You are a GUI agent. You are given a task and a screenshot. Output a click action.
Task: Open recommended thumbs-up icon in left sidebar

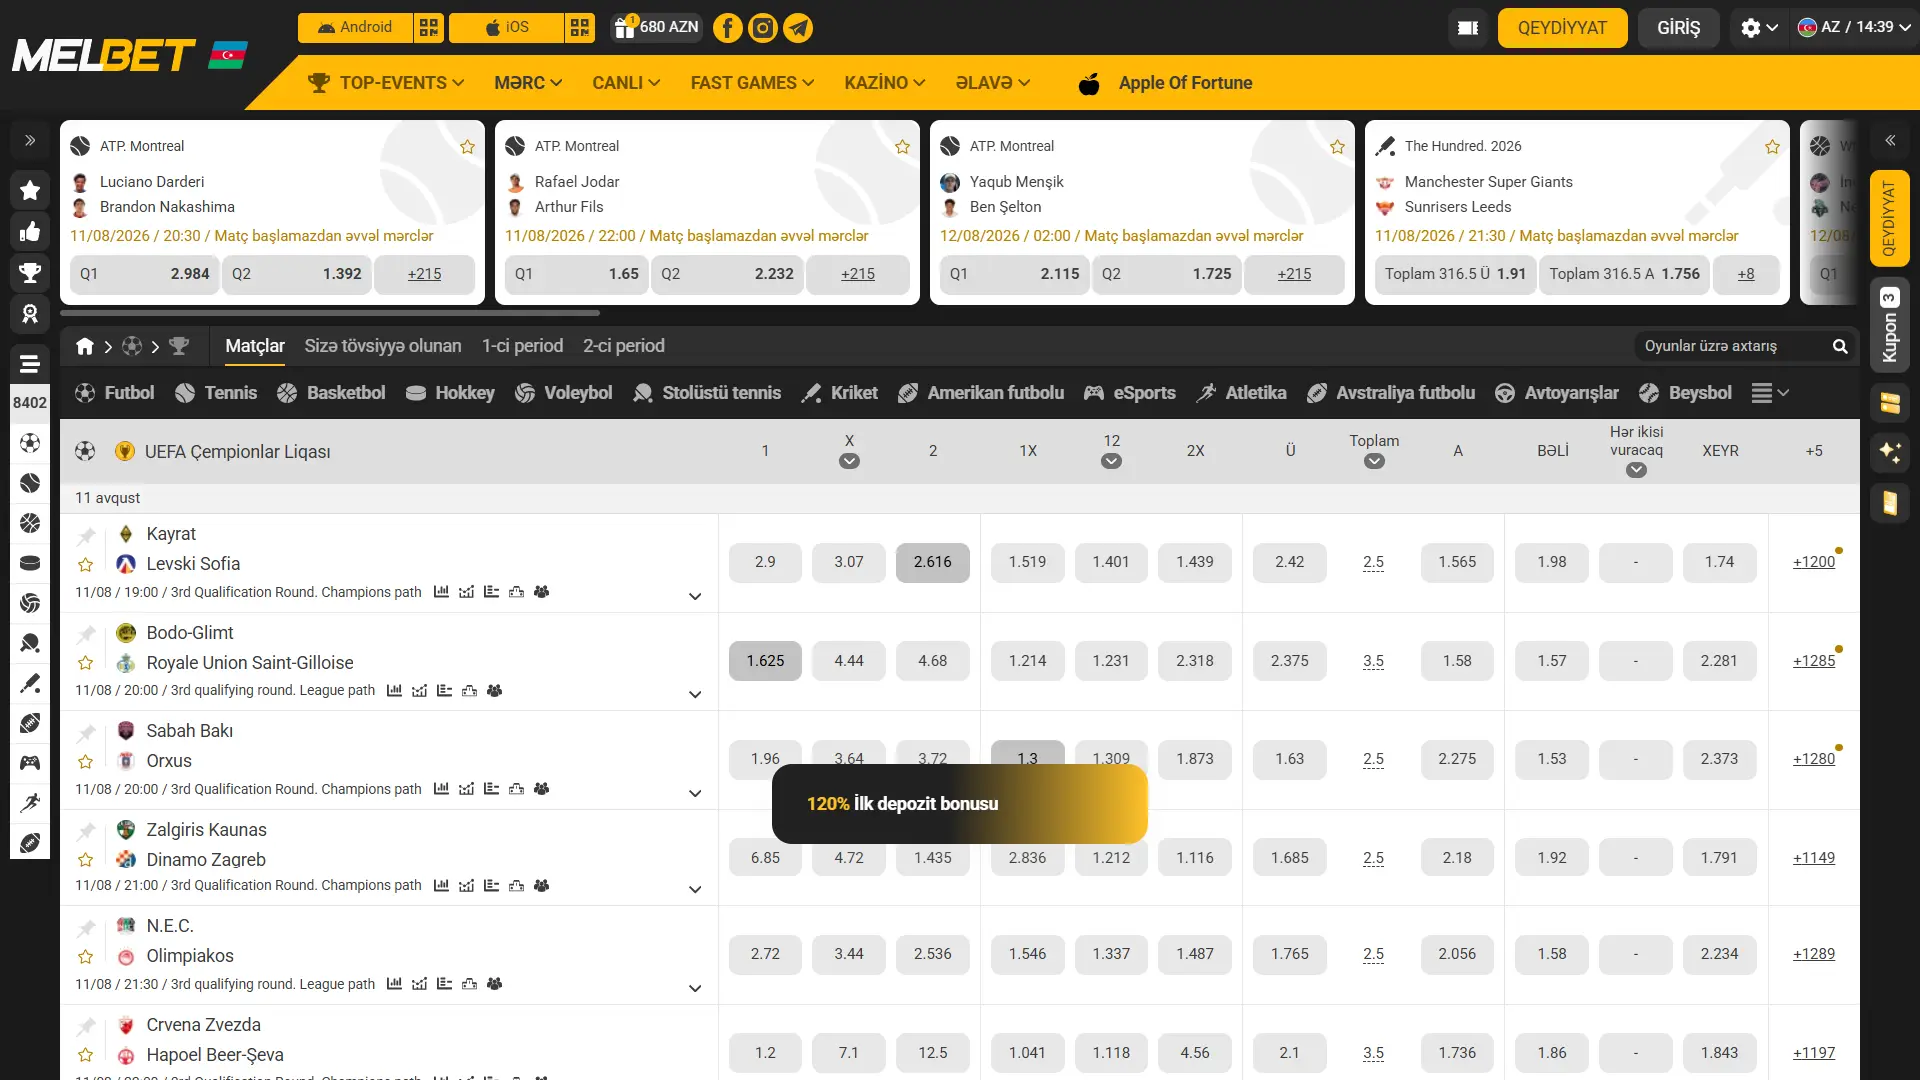click(x=30, y=232)
